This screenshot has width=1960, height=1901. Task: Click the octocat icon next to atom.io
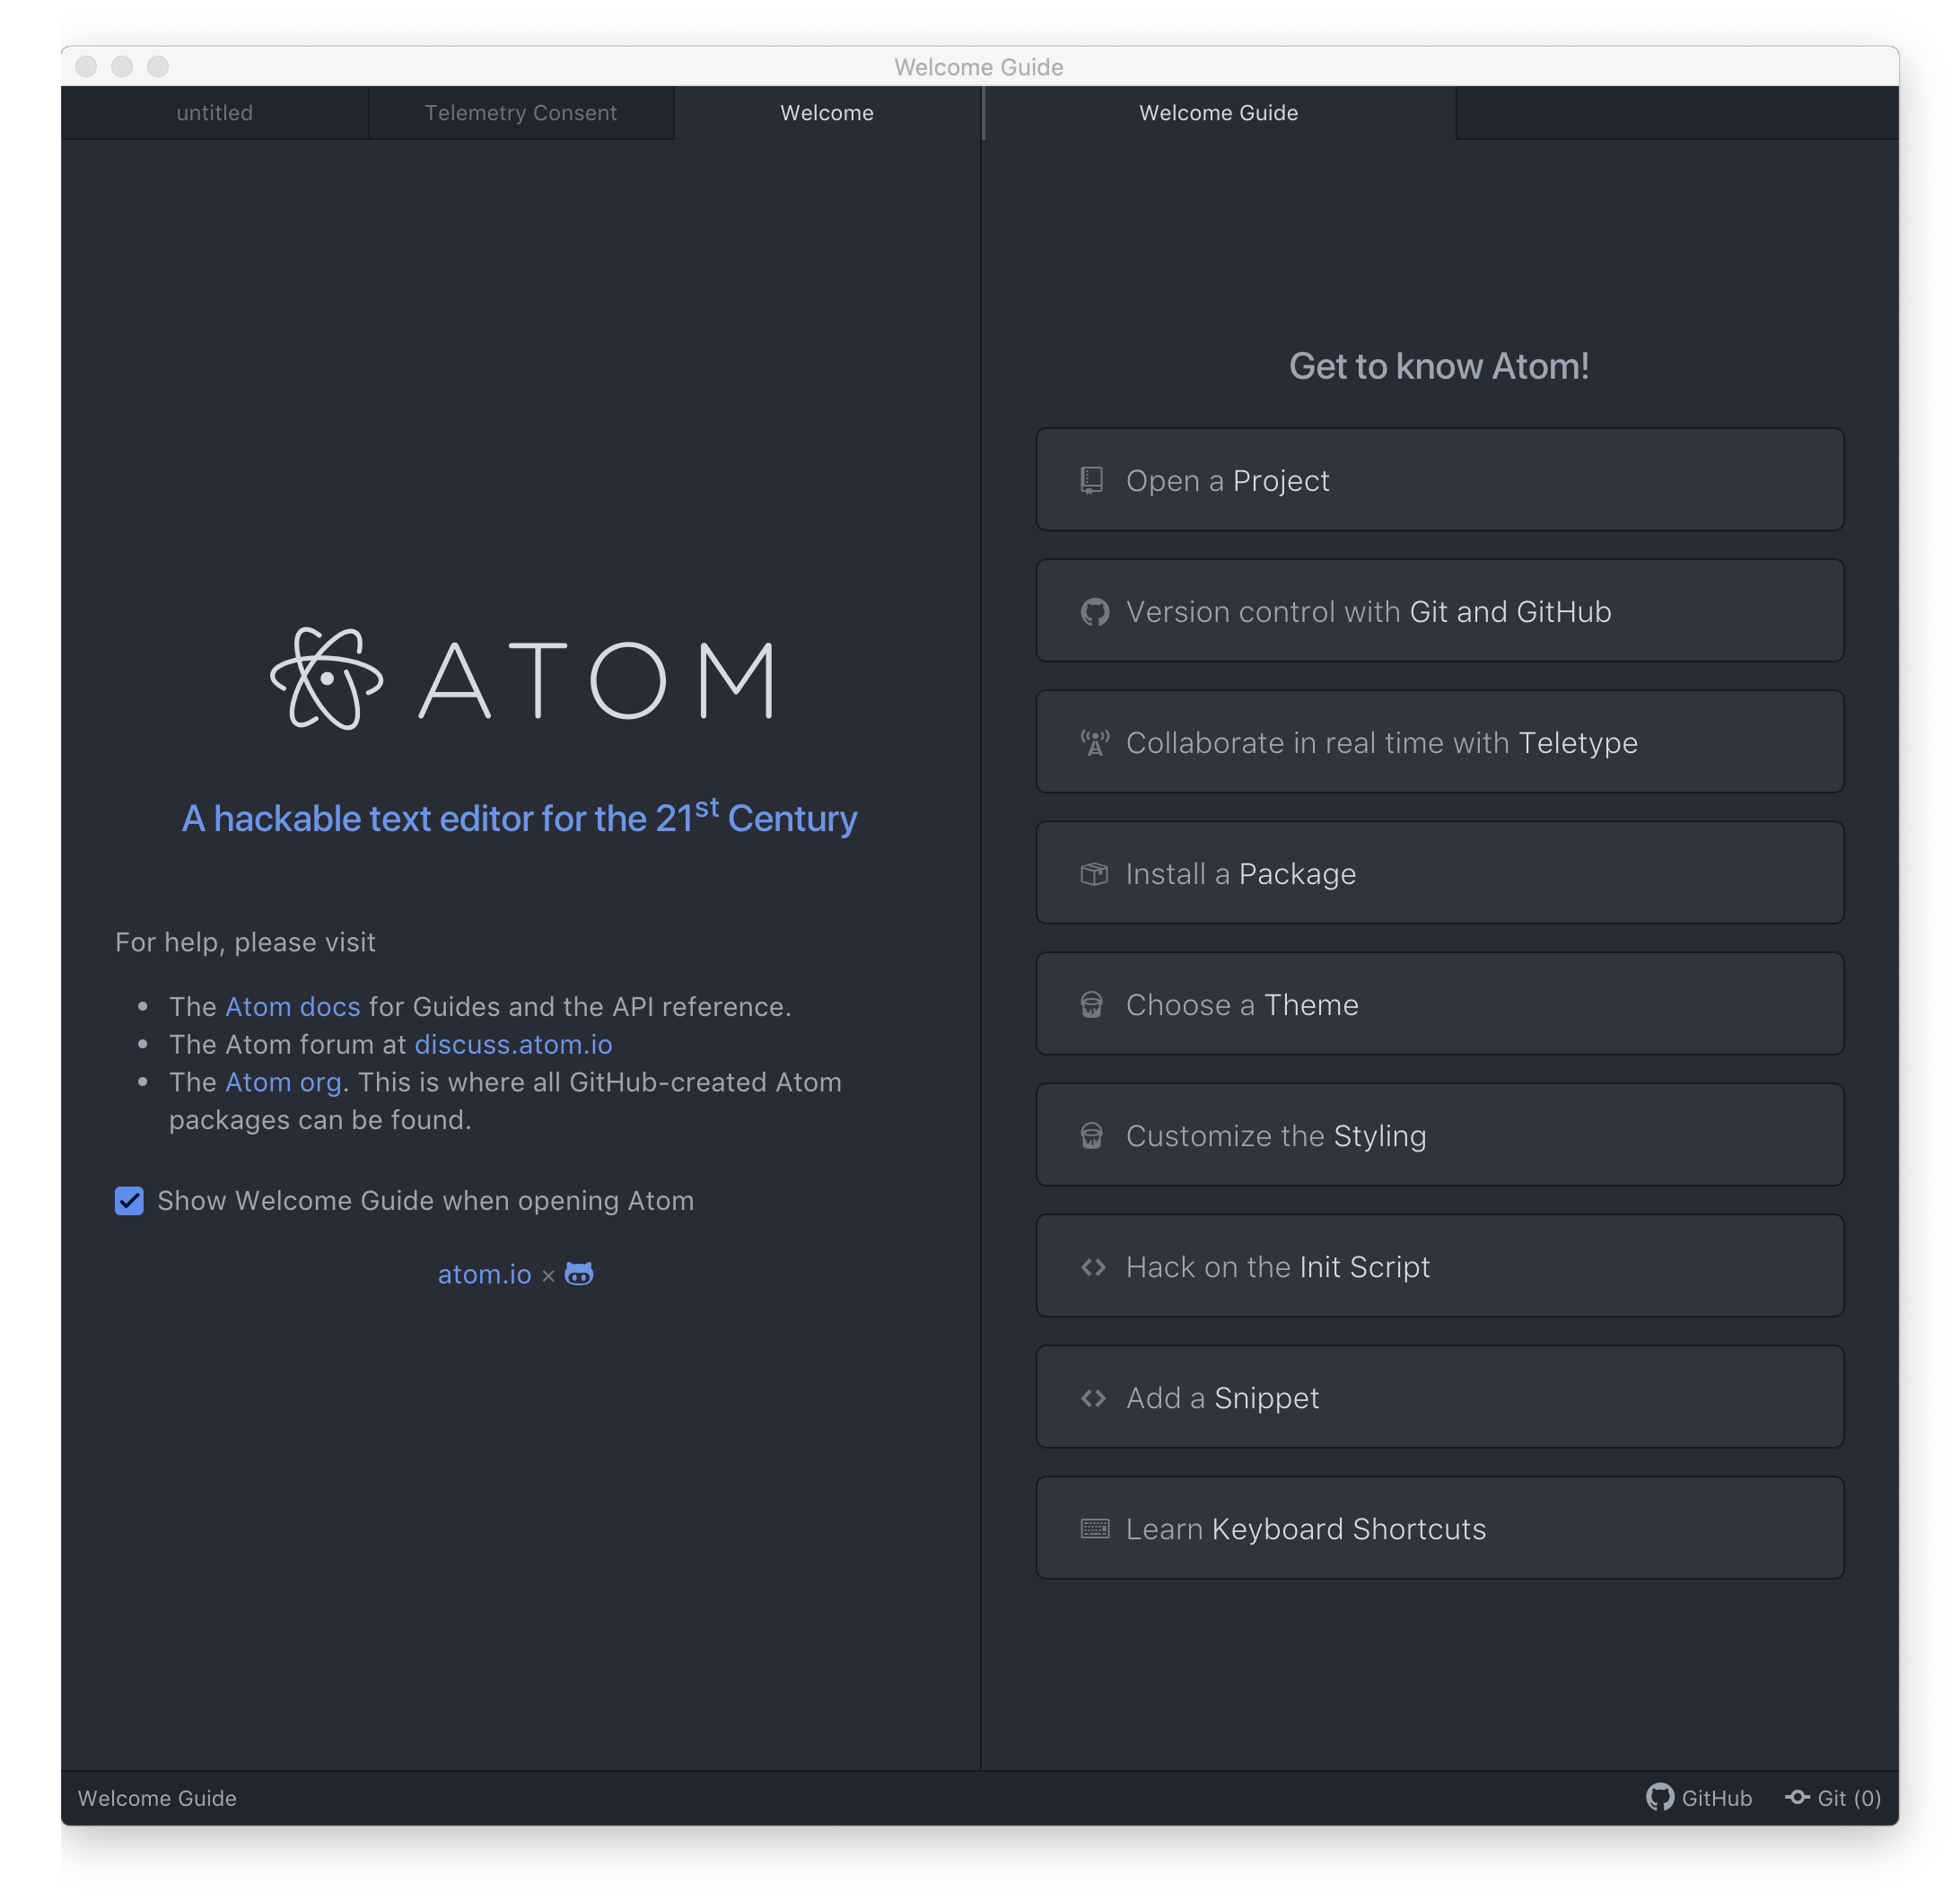(x=579, y=1273)
